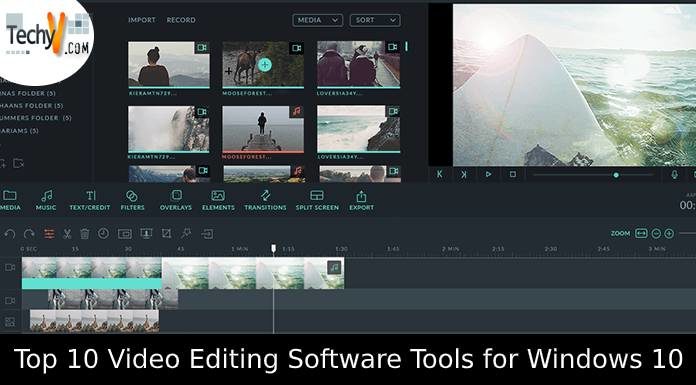
Task: Select the woman with bun thumbnail
Action: click(169, 65)
